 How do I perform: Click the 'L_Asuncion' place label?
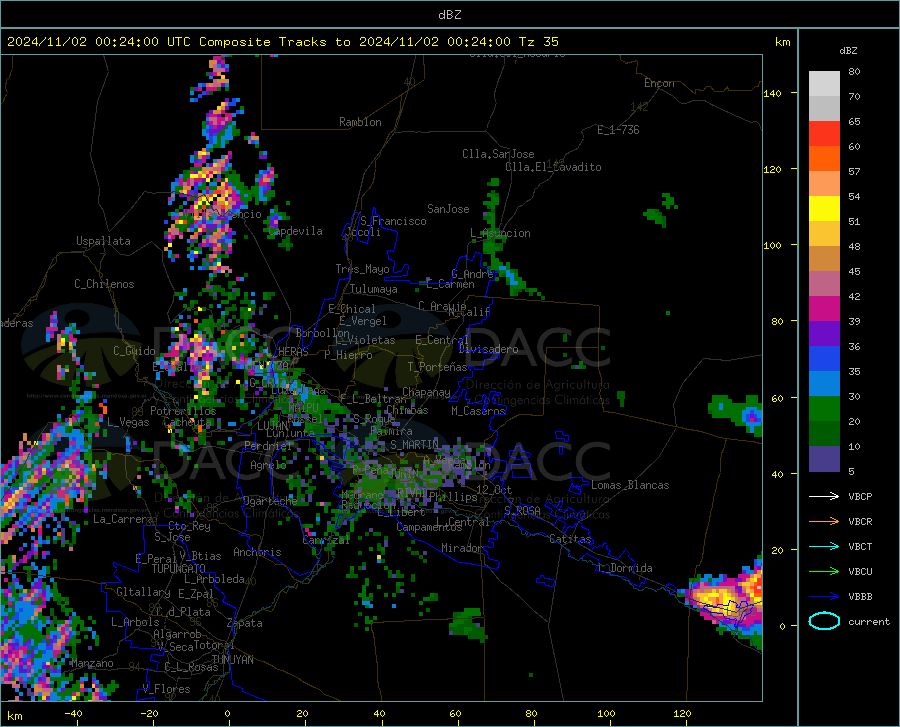500,233
